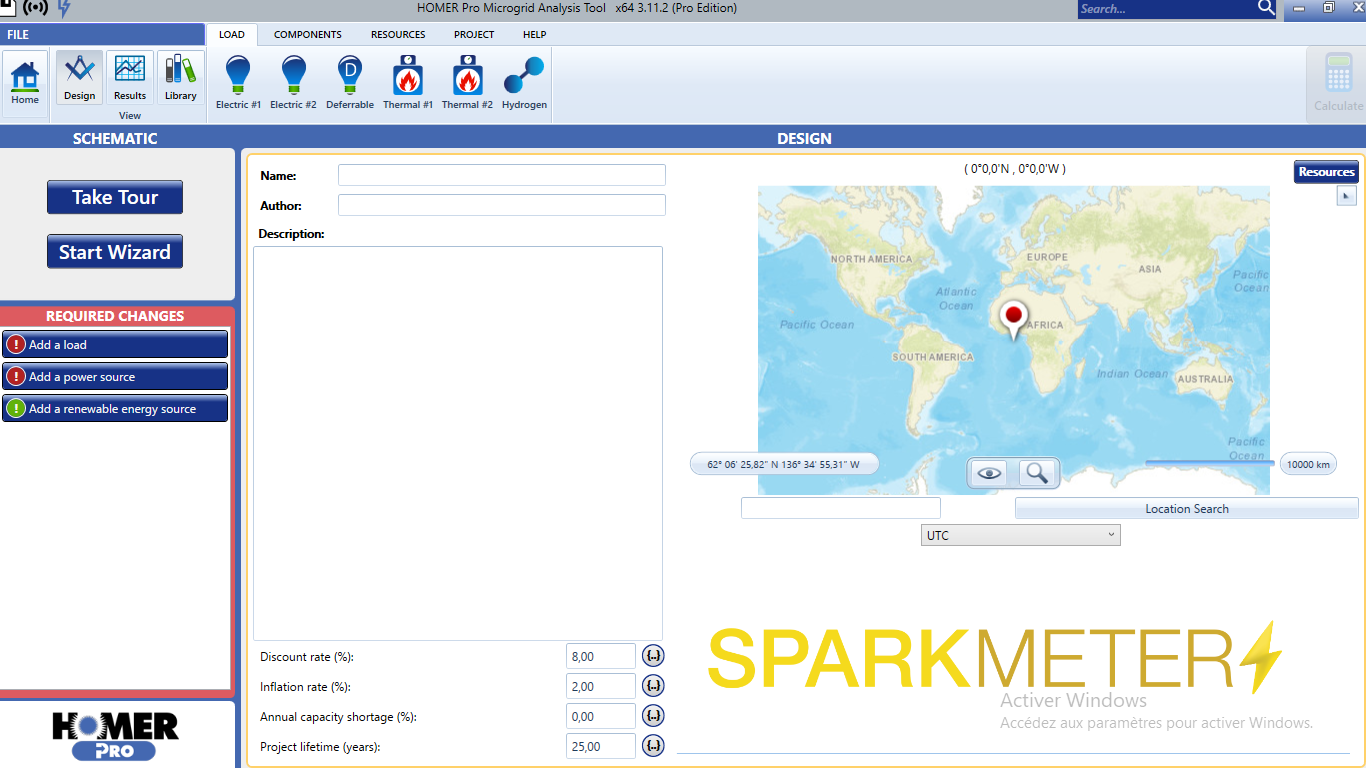The width and height of the screenshot is (1366, 768).
Task: Open sensitivity values for Annual capacity shortage
Action: [653, 716]
